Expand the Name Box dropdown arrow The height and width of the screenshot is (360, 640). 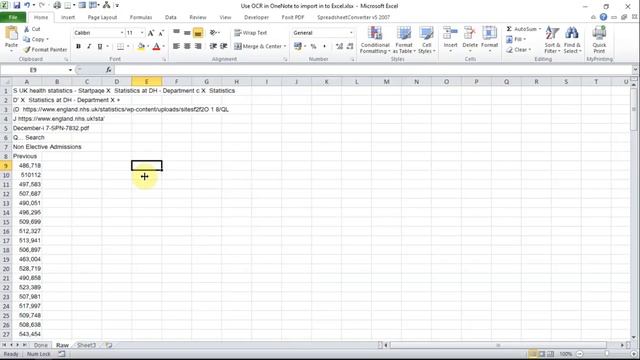point(70,70)
